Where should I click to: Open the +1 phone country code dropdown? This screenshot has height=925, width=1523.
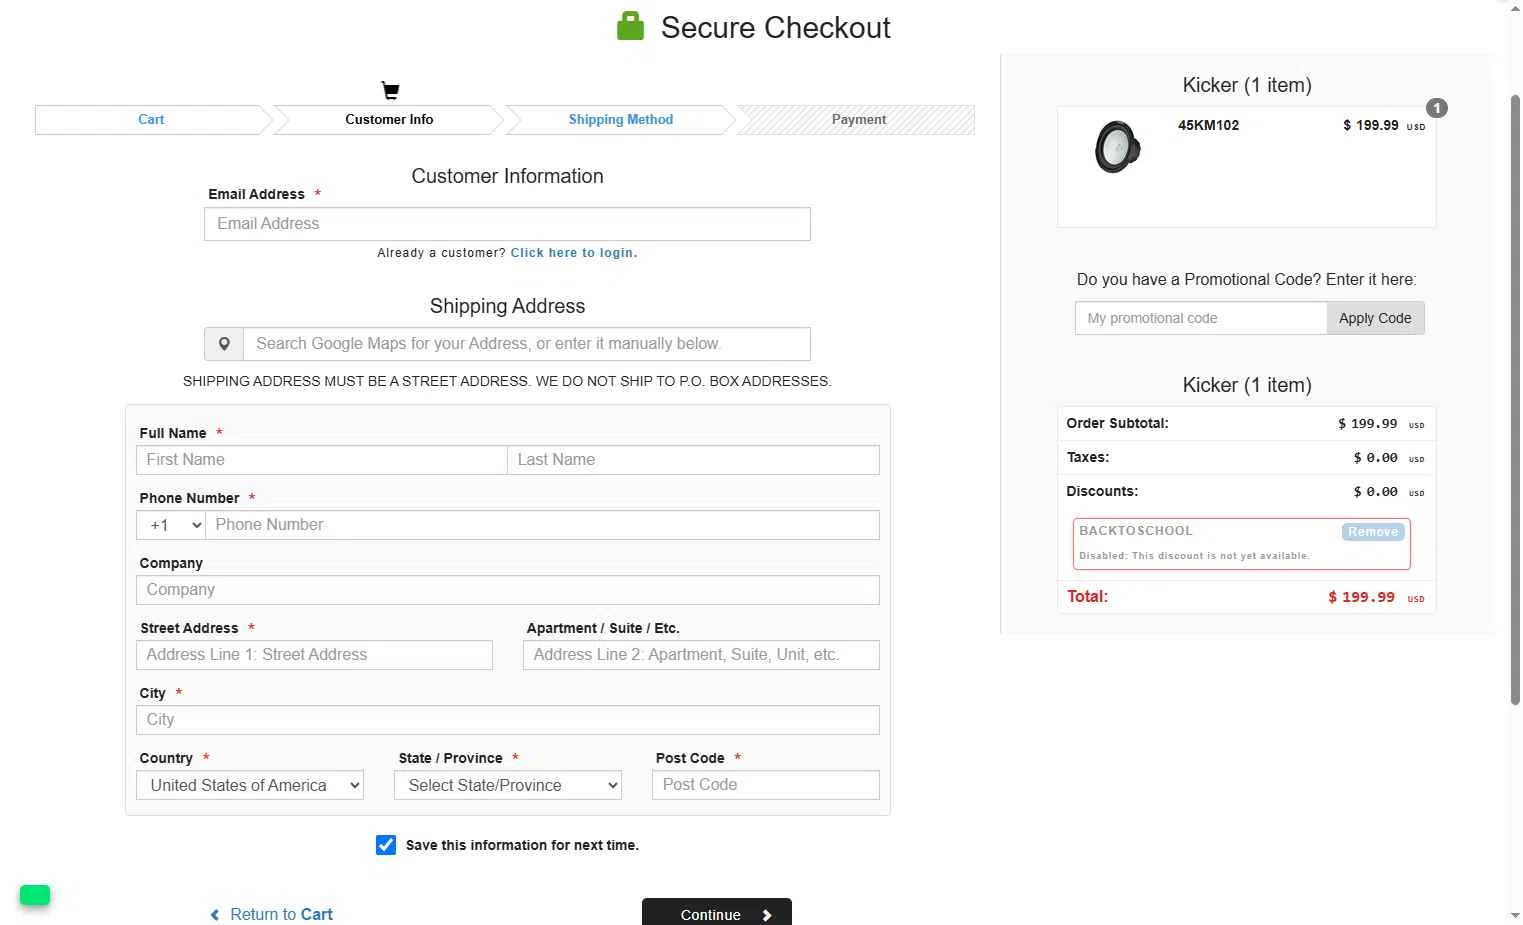tap(171, 525)
